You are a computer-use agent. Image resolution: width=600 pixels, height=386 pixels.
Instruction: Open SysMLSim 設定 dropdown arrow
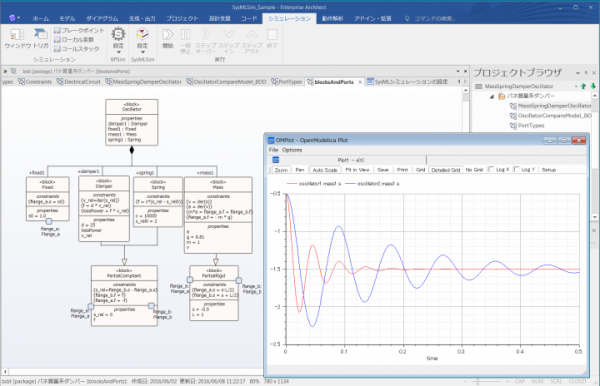142,52
